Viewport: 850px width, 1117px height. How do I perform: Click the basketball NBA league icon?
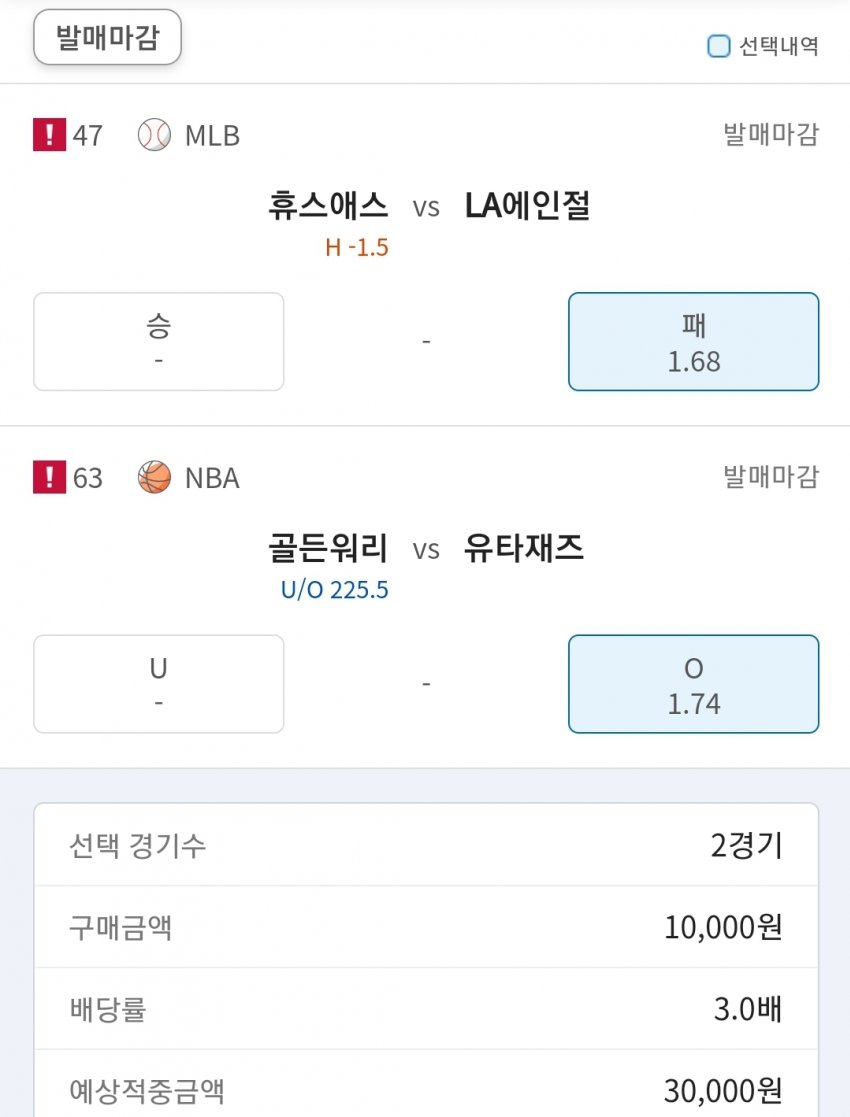click(154, 478)
